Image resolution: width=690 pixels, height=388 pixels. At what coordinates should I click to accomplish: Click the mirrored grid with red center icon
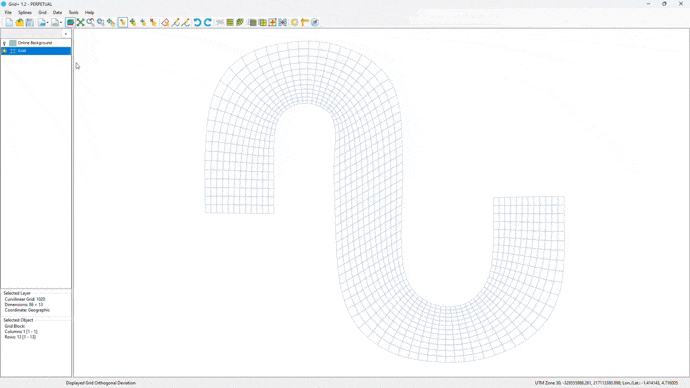pos(283,22)
